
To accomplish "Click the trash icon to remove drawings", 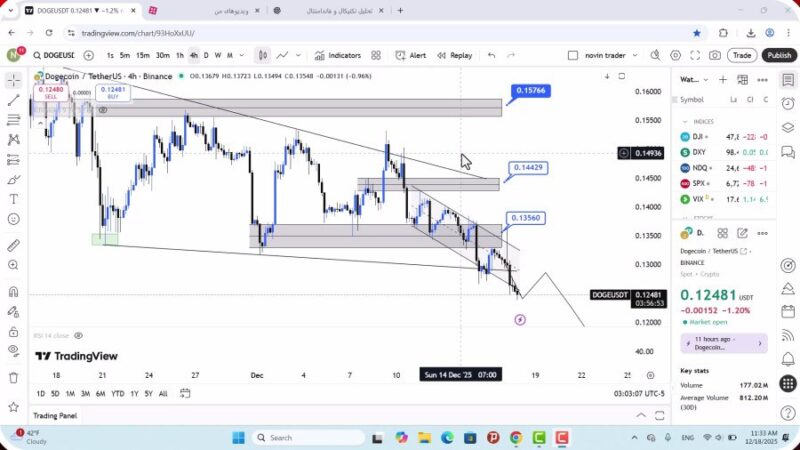I will (14, 377).
